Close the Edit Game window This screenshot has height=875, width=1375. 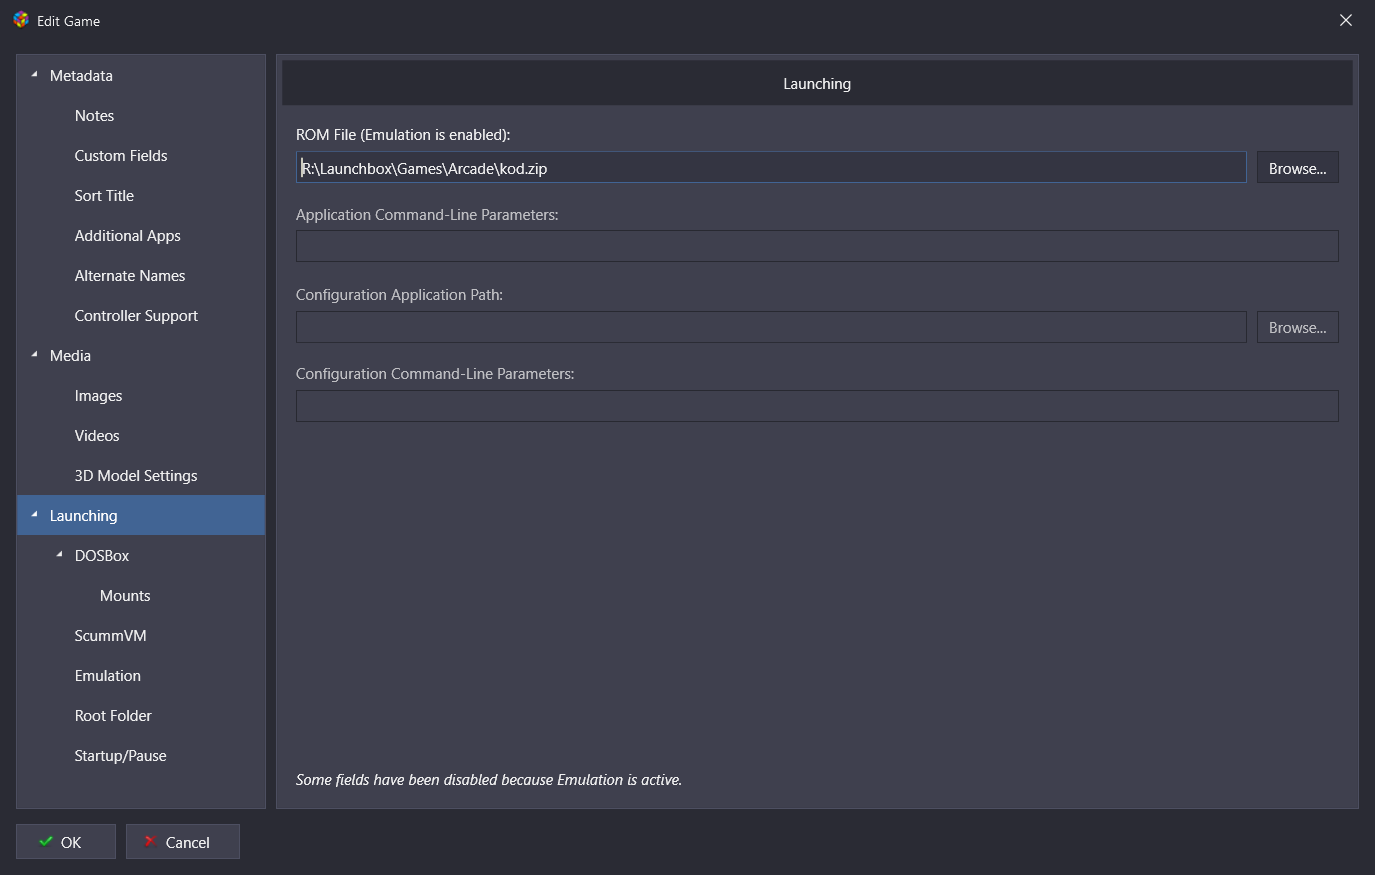1346,20
